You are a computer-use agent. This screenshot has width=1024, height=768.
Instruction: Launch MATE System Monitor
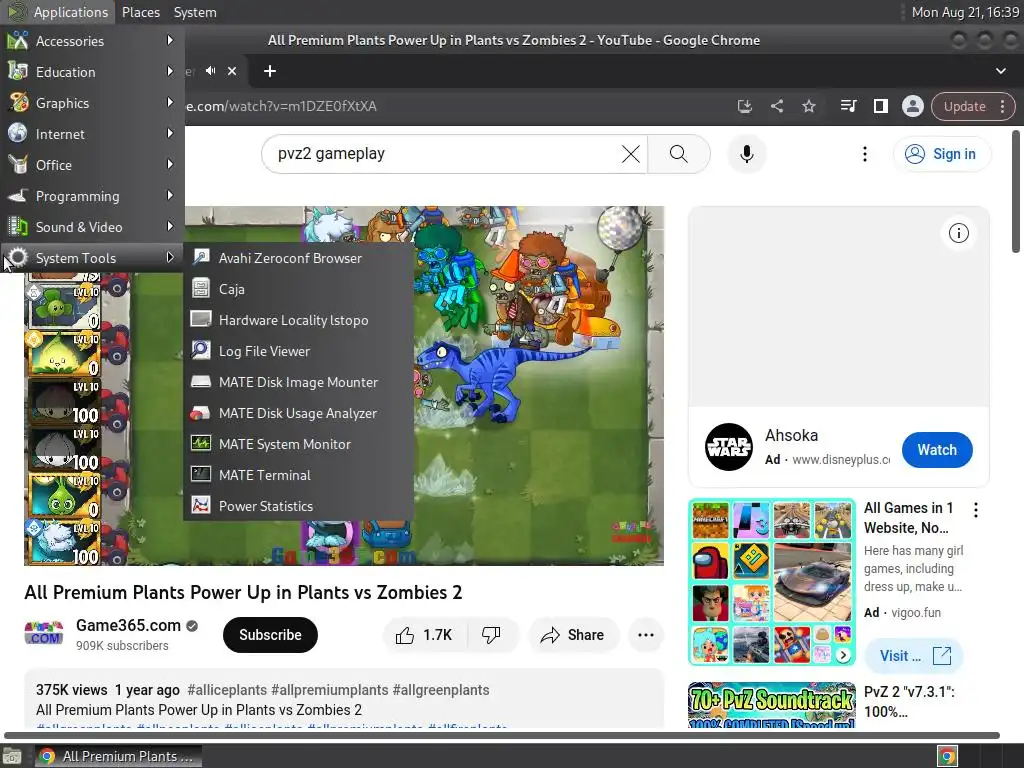(298, 444)
